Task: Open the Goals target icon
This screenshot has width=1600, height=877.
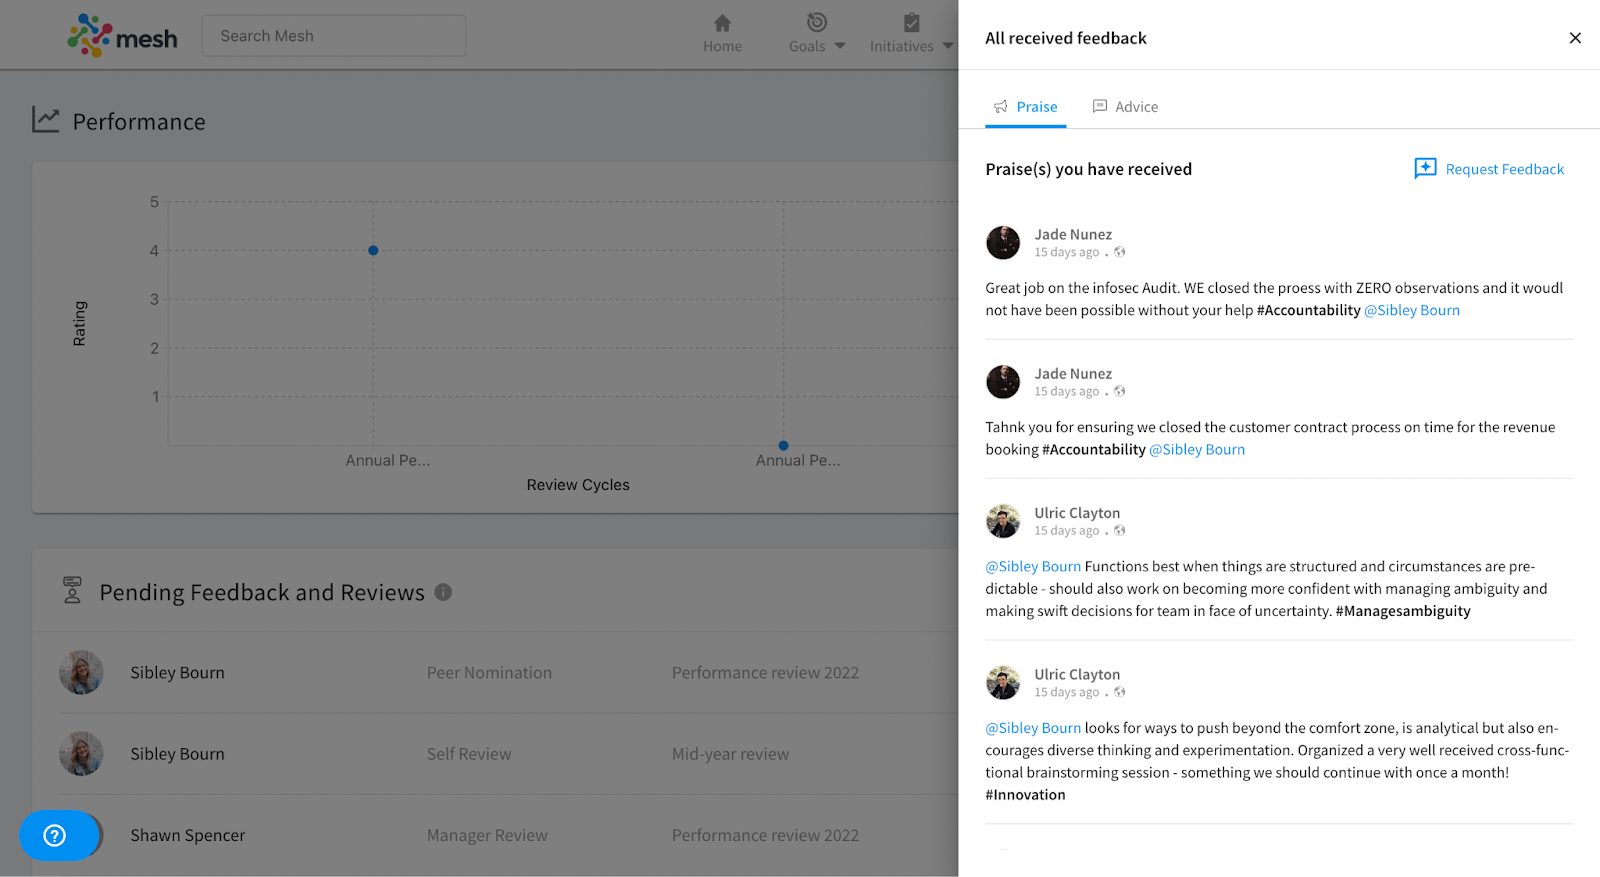Action: (x=817, y=22)
